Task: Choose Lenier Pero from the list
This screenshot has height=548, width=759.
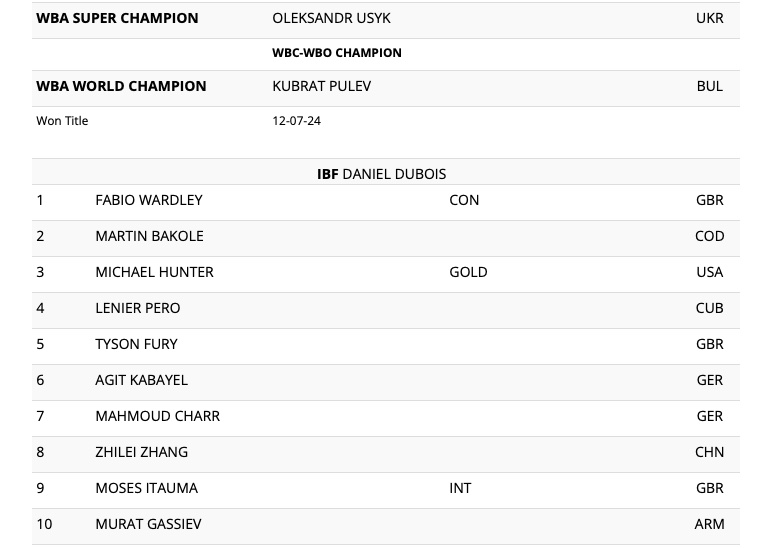Action: (x=138, y=308)
